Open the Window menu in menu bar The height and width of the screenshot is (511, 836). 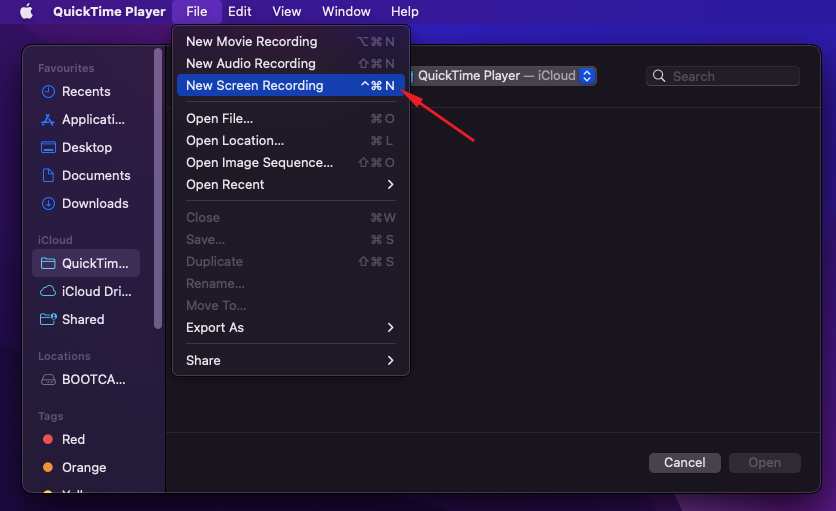point(346,11)
